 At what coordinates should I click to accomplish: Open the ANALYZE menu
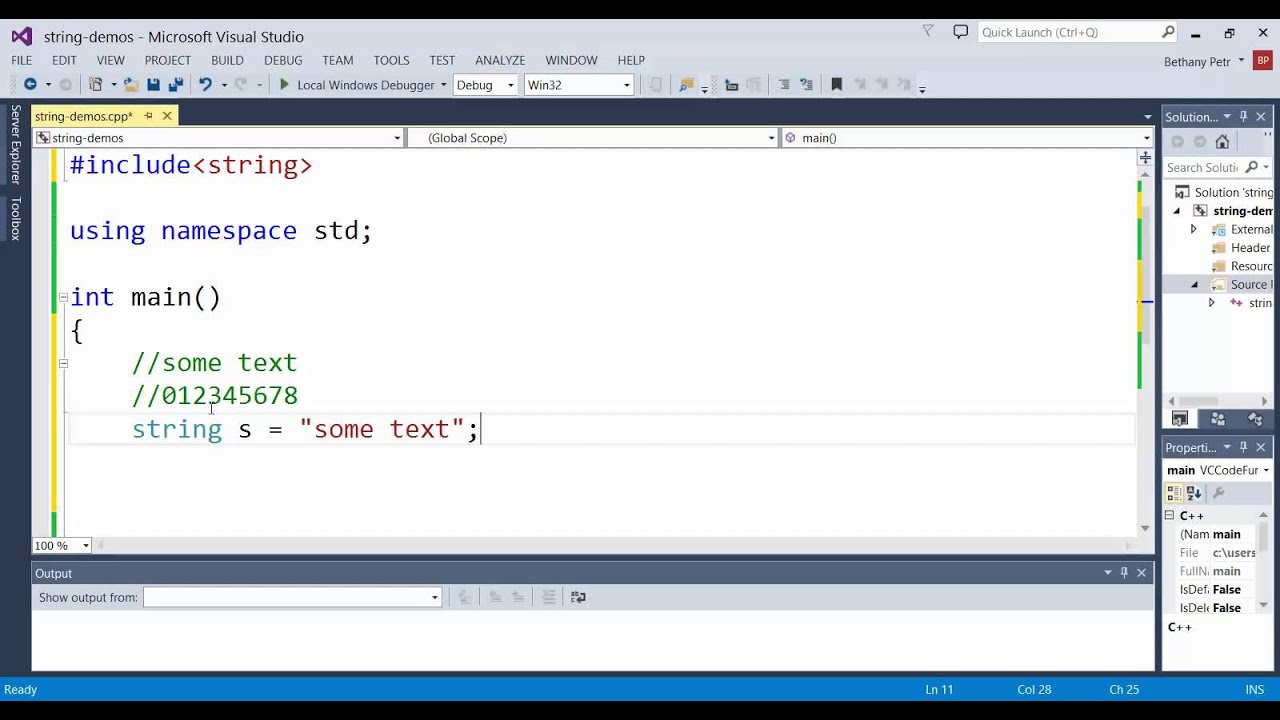[x=500, y=60]
